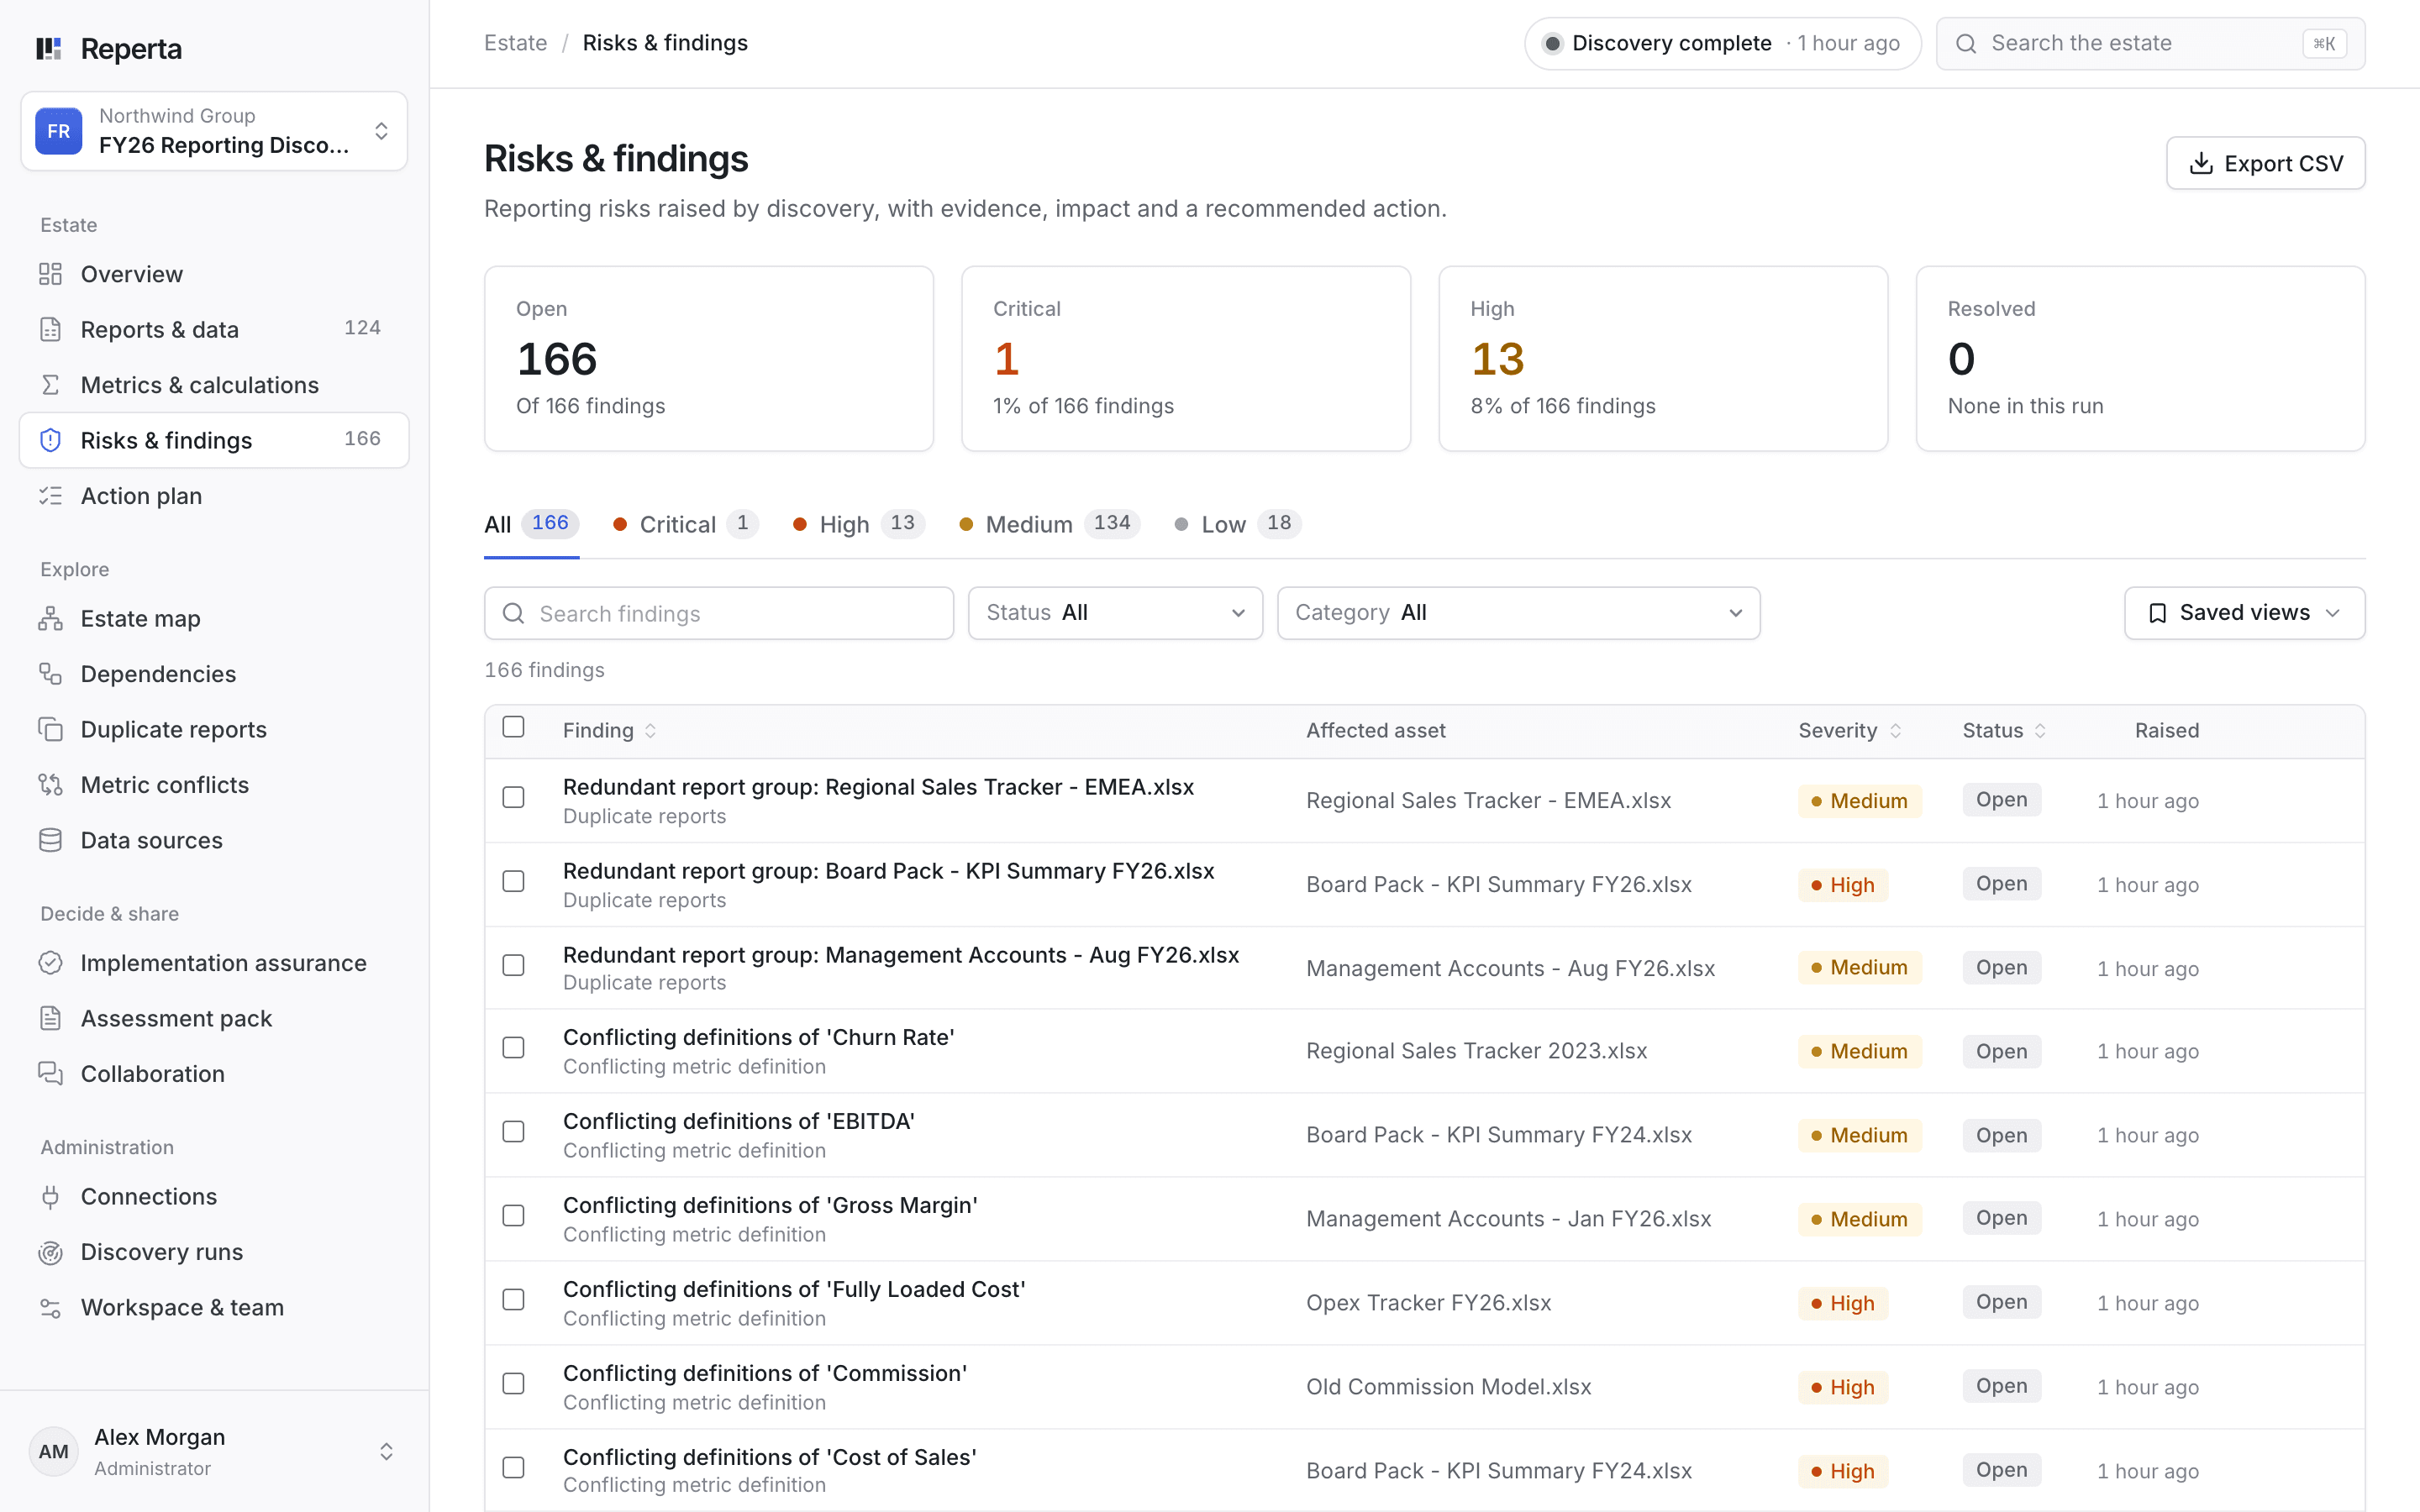Image resolution: width=2420 pixels, height=1512 pixels.
Task: Open the Estate map icon
Action: coord(50,619)
